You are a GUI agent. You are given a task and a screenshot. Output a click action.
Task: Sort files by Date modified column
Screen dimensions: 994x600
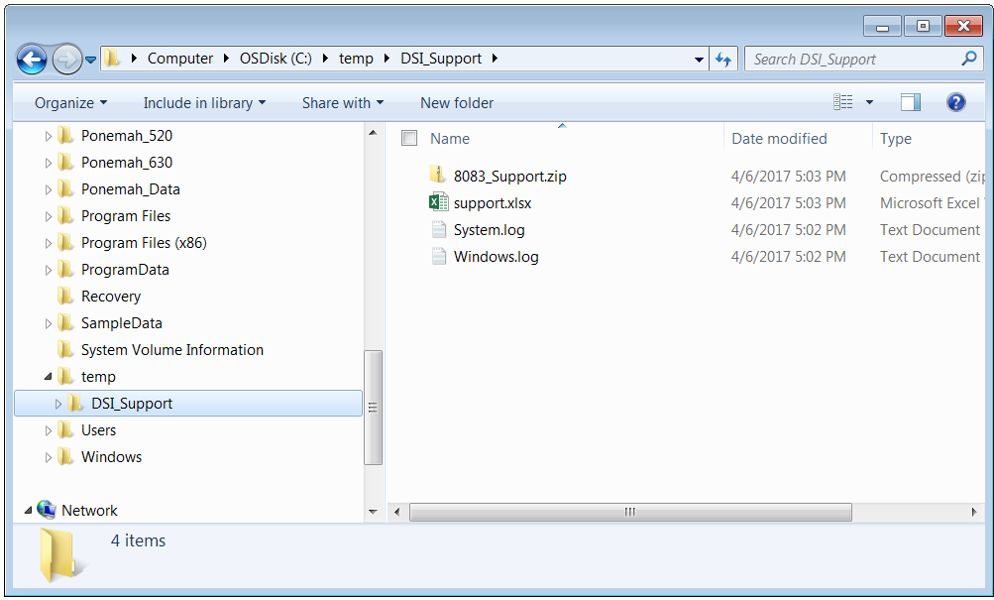(779, 139)
